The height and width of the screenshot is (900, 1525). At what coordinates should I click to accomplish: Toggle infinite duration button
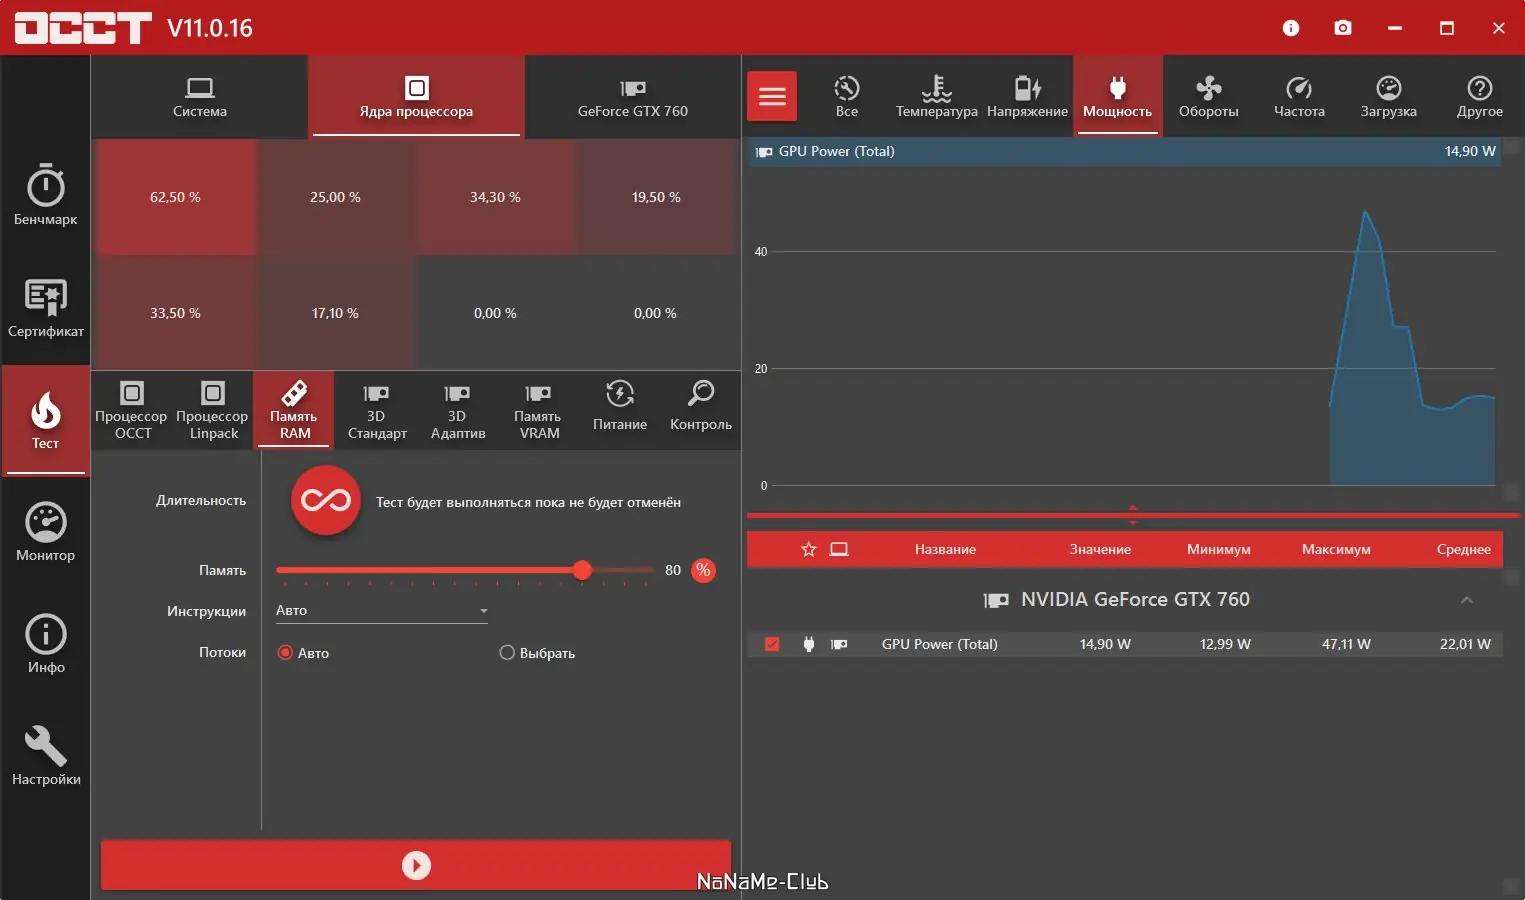click(x=326, y=500)
